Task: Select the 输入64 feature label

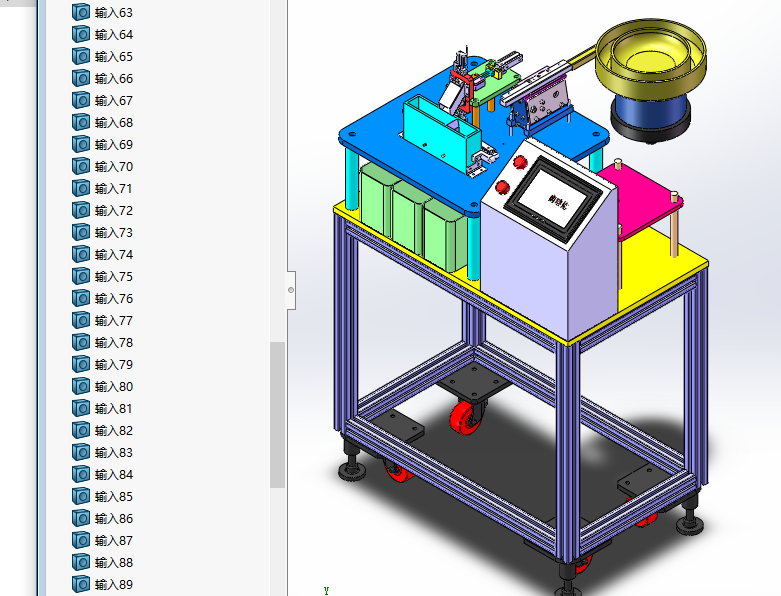Action: [114, 35]
